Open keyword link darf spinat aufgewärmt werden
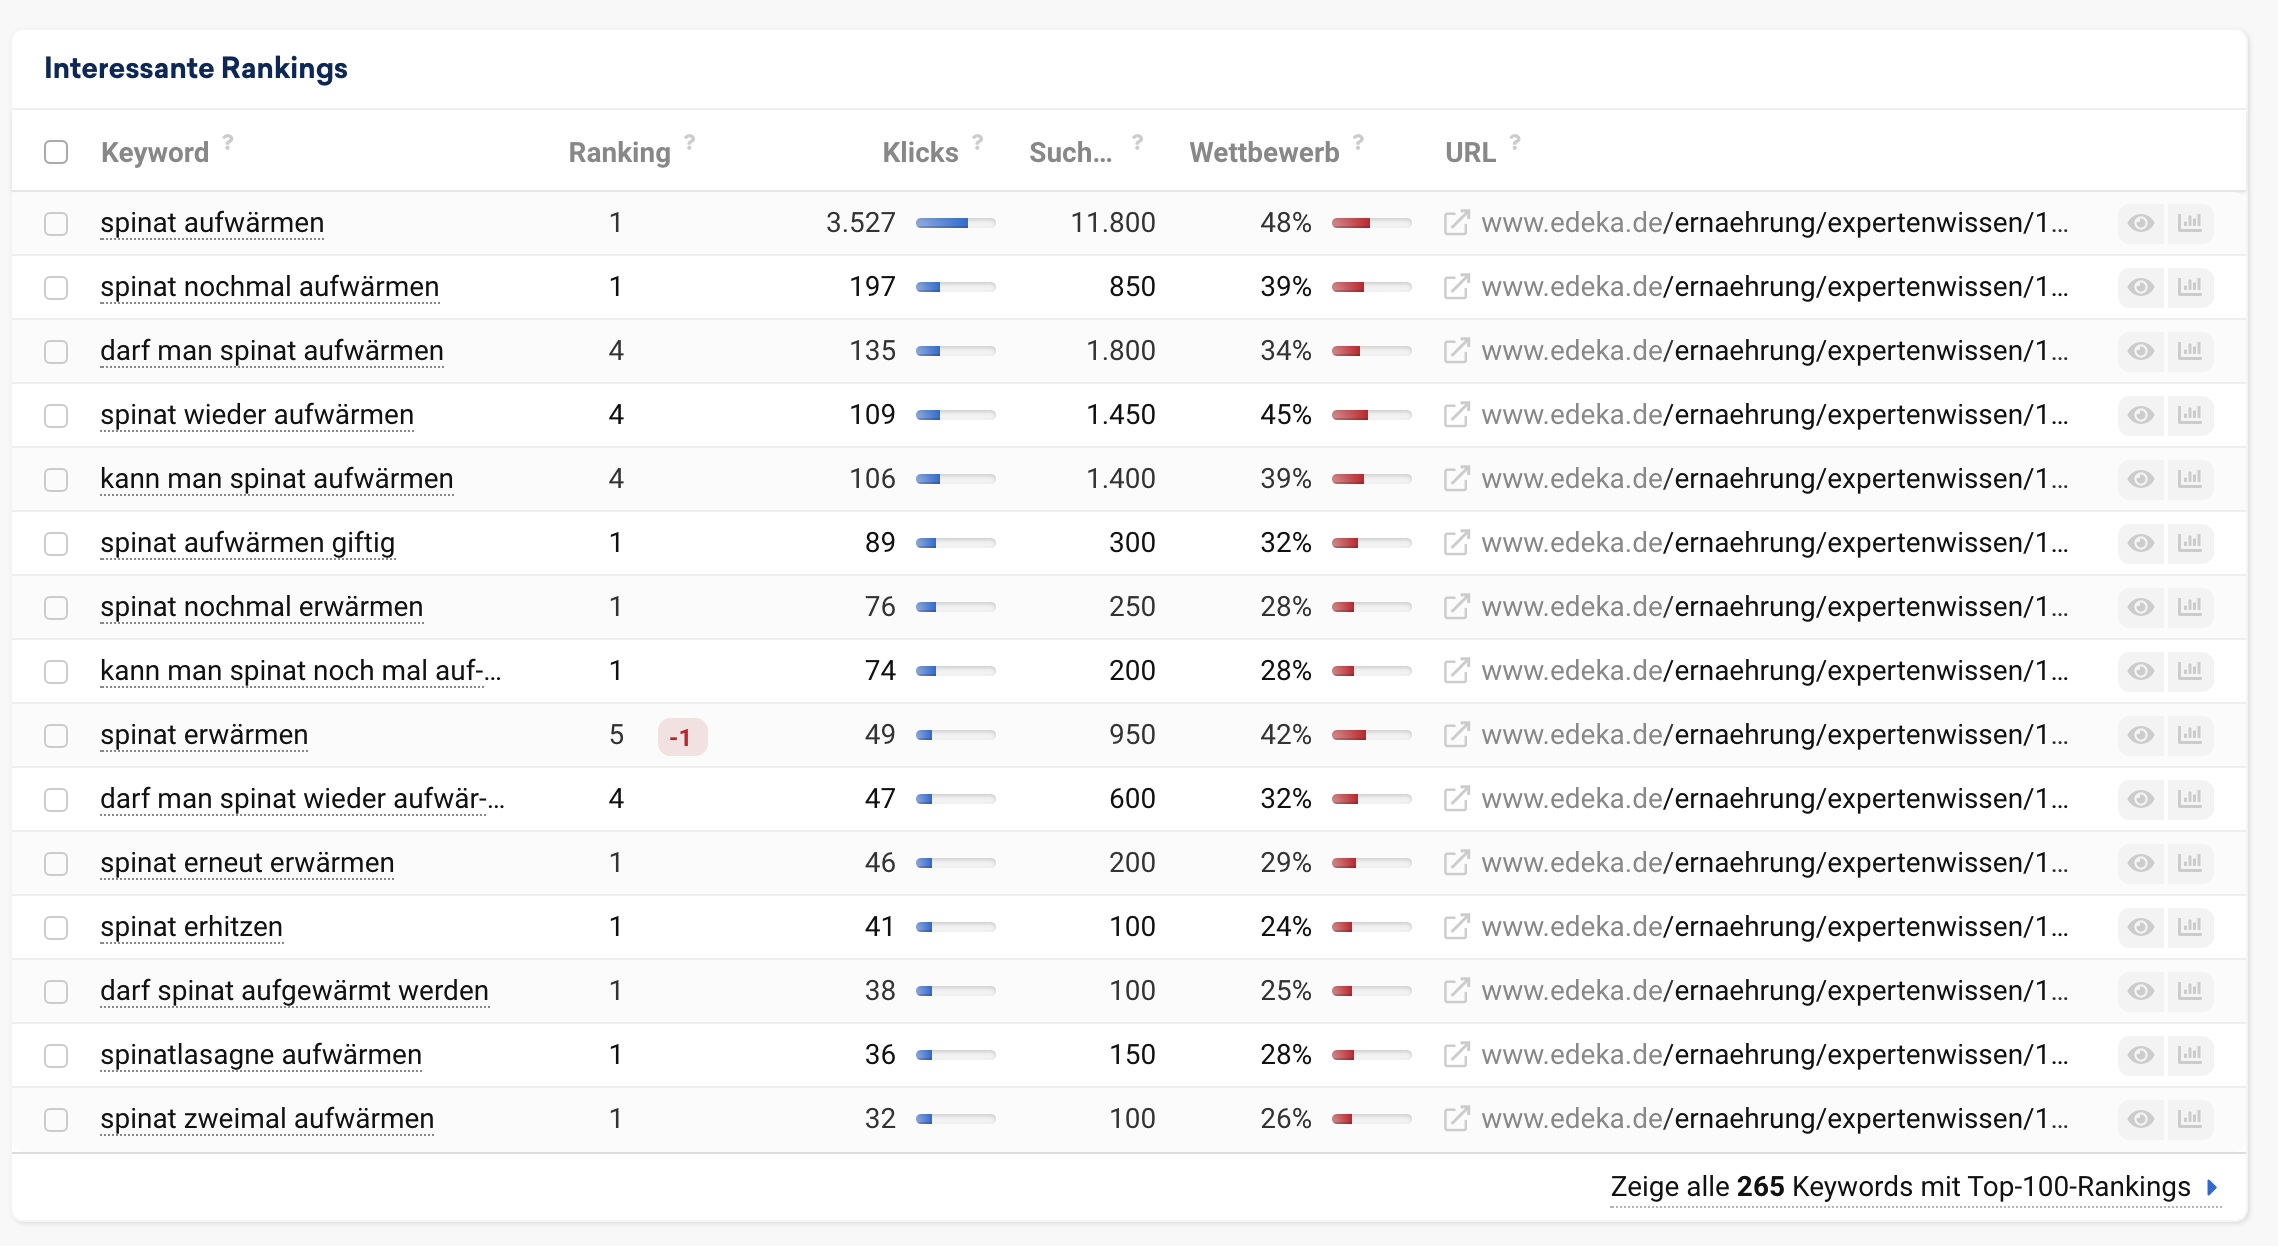The width and height of the screenshot is (2278, 1246). pos(295,991)
